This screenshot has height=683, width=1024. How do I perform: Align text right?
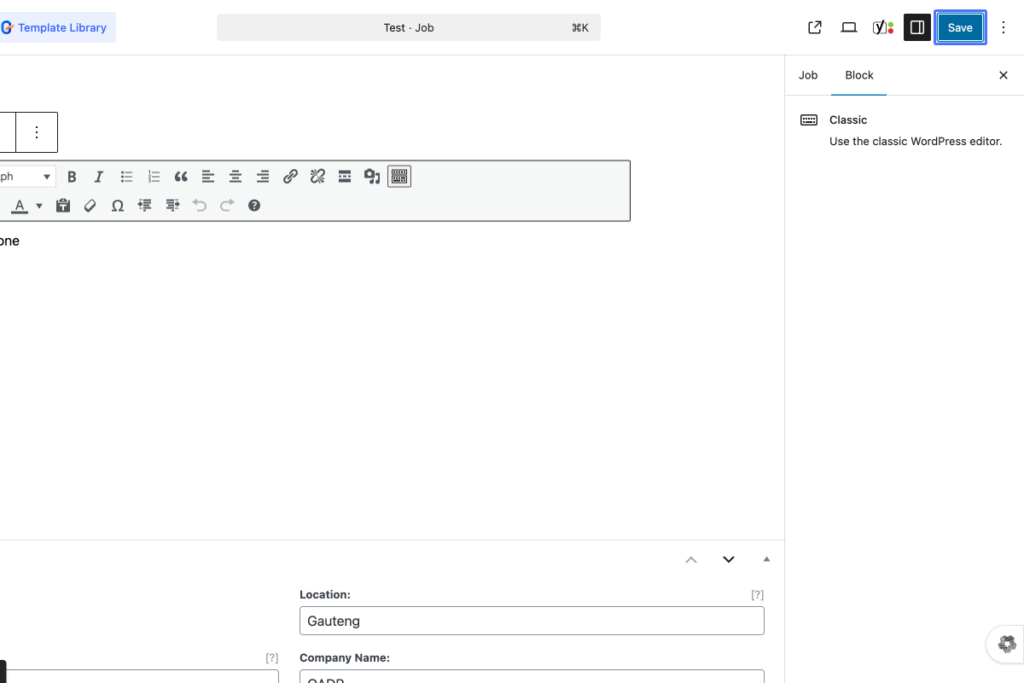pyautogui.click(x=263, y=176)
